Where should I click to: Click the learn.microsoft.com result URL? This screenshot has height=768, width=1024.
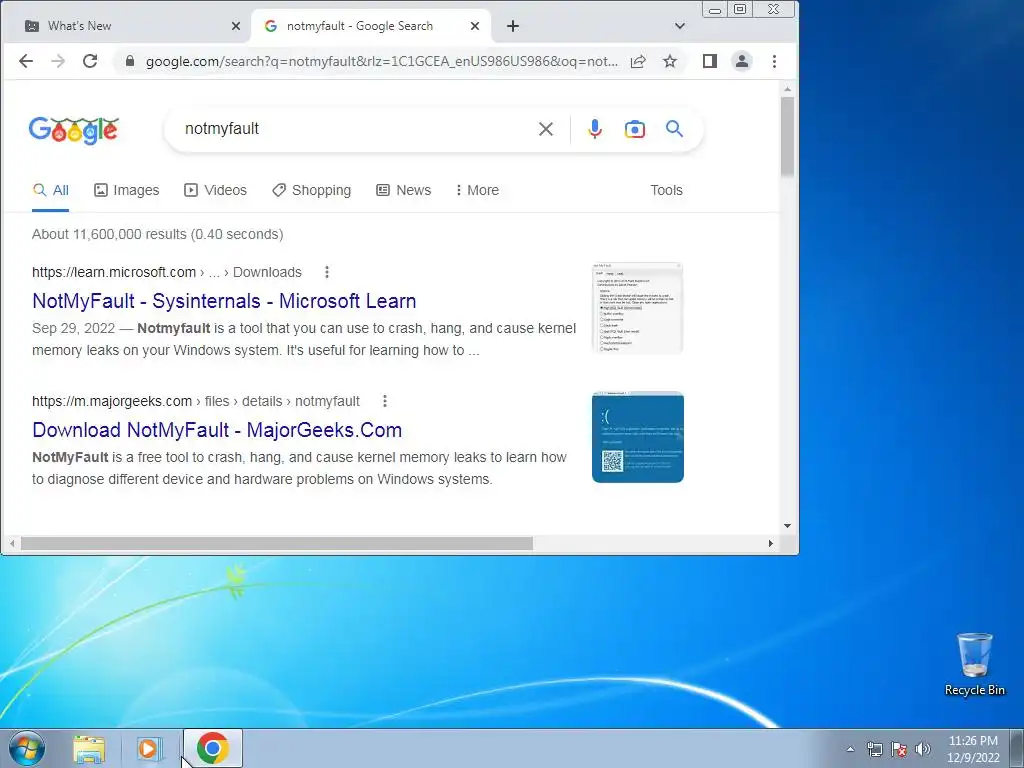[167, 272]
